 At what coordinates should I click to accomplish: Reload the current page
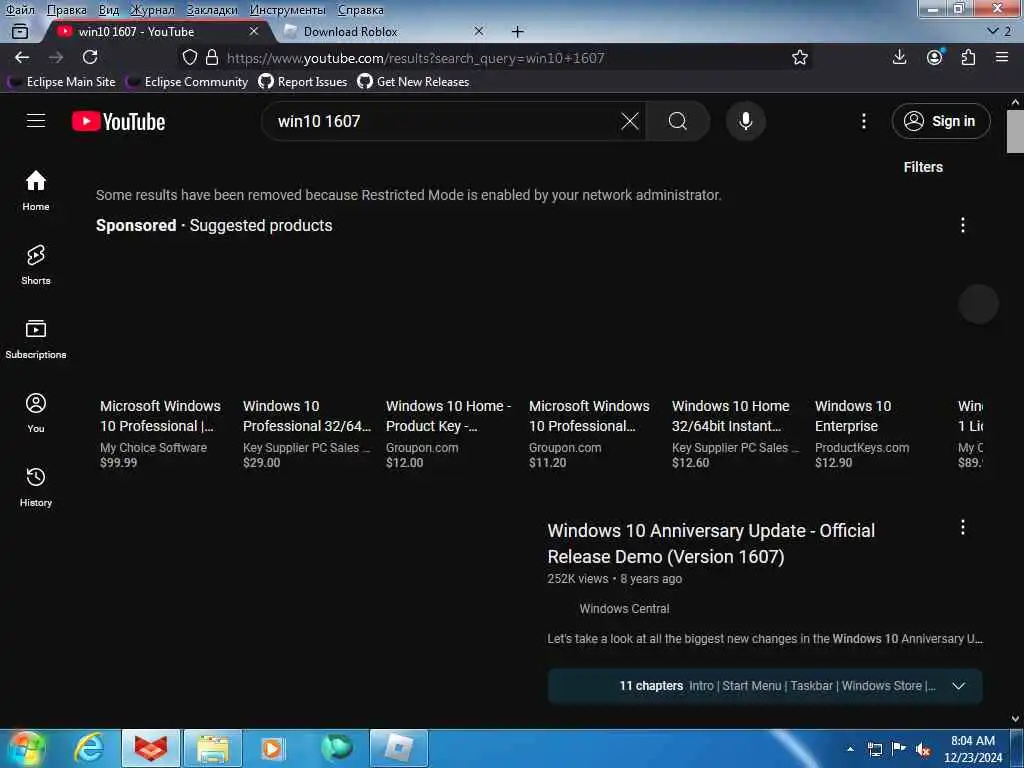click(x=90, y=57)
